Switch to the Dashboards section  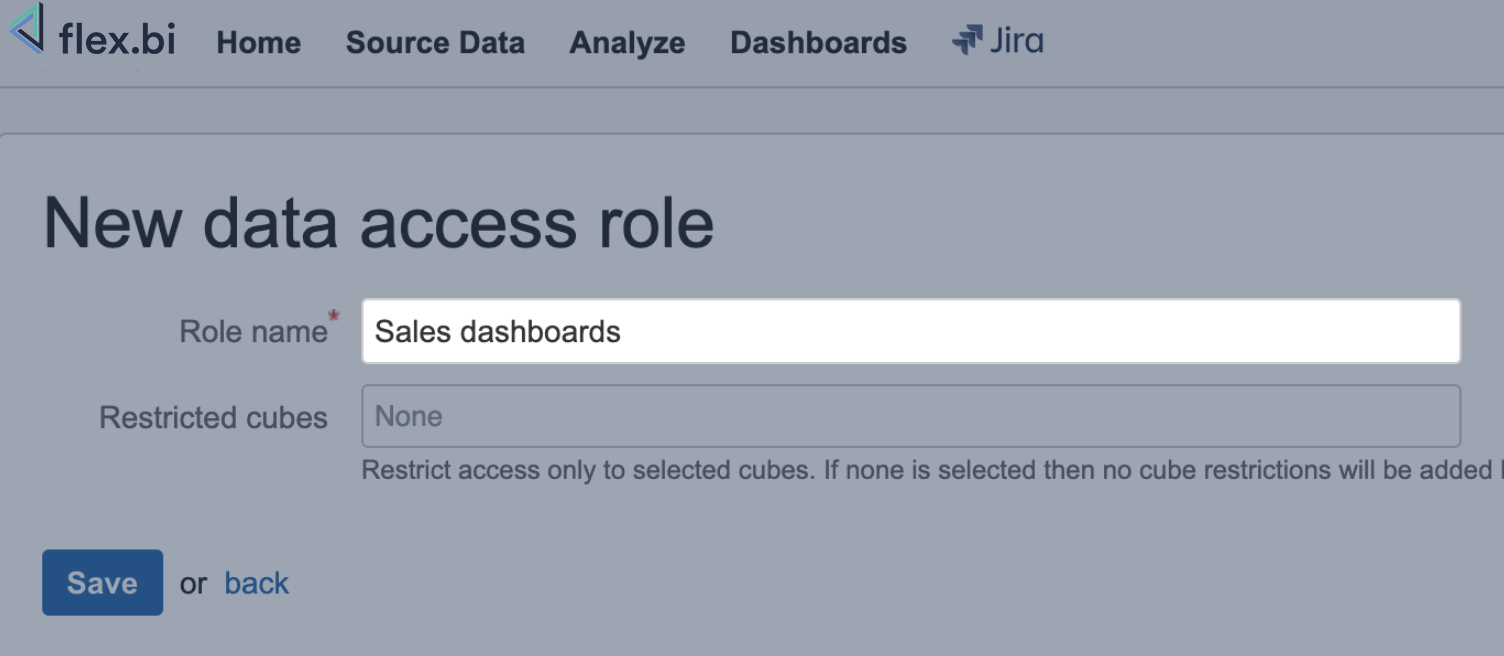coord(818,43)
